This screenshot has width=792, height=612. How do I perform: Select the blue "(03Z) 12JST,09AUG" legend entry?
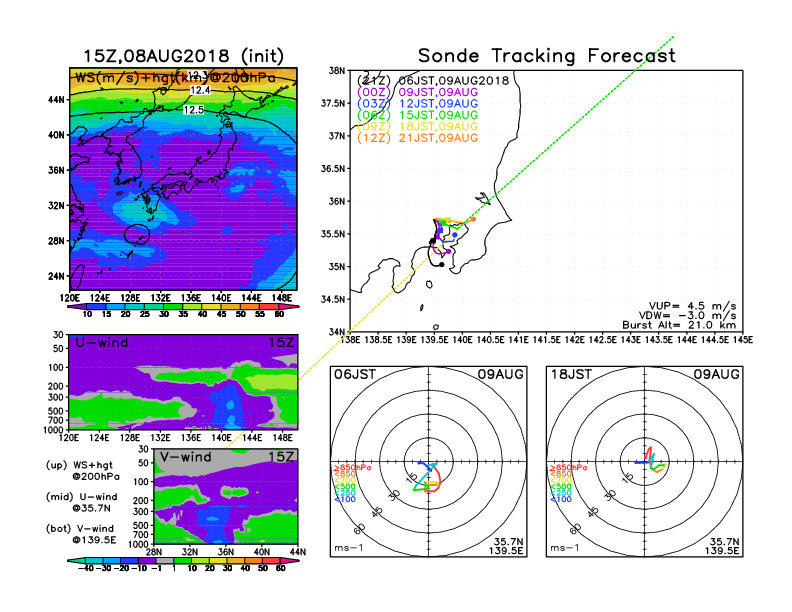coord(417,104)
